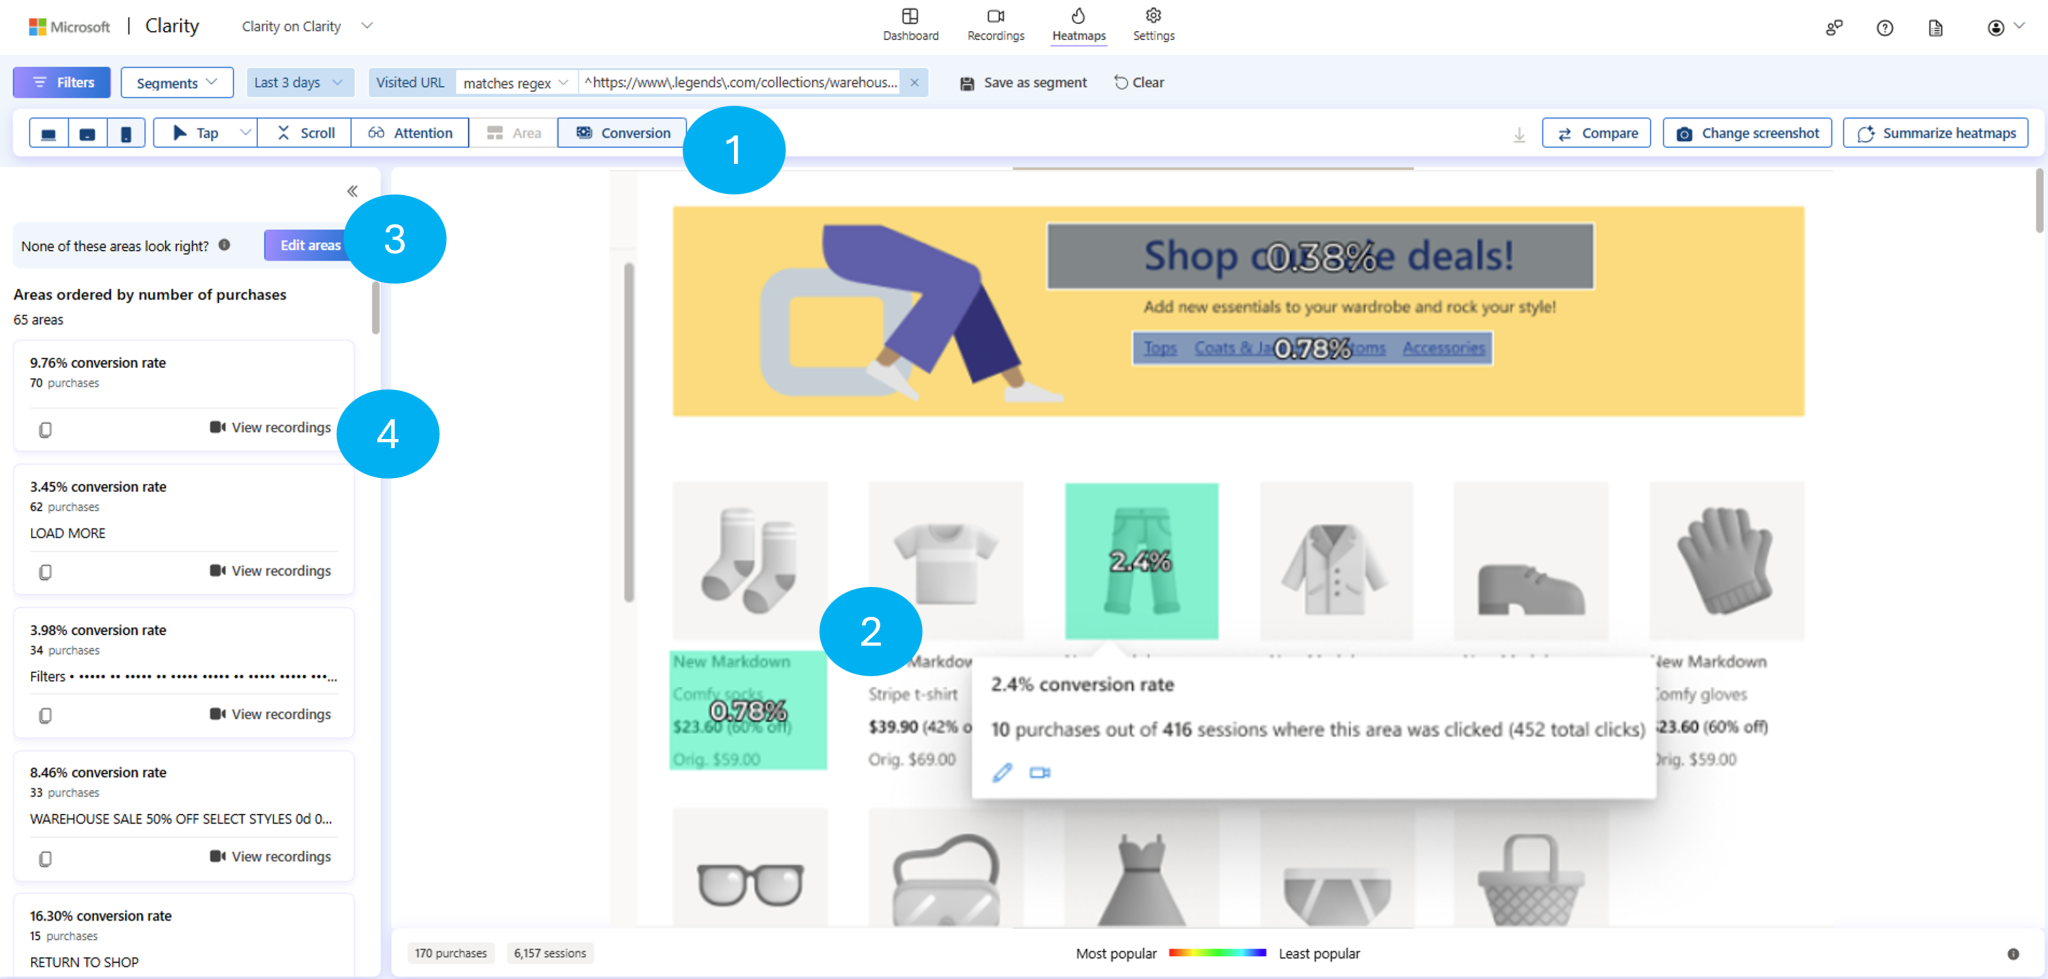Open the Recordings section
Viewport: 2048px width, 979px height.
point(995,24)
